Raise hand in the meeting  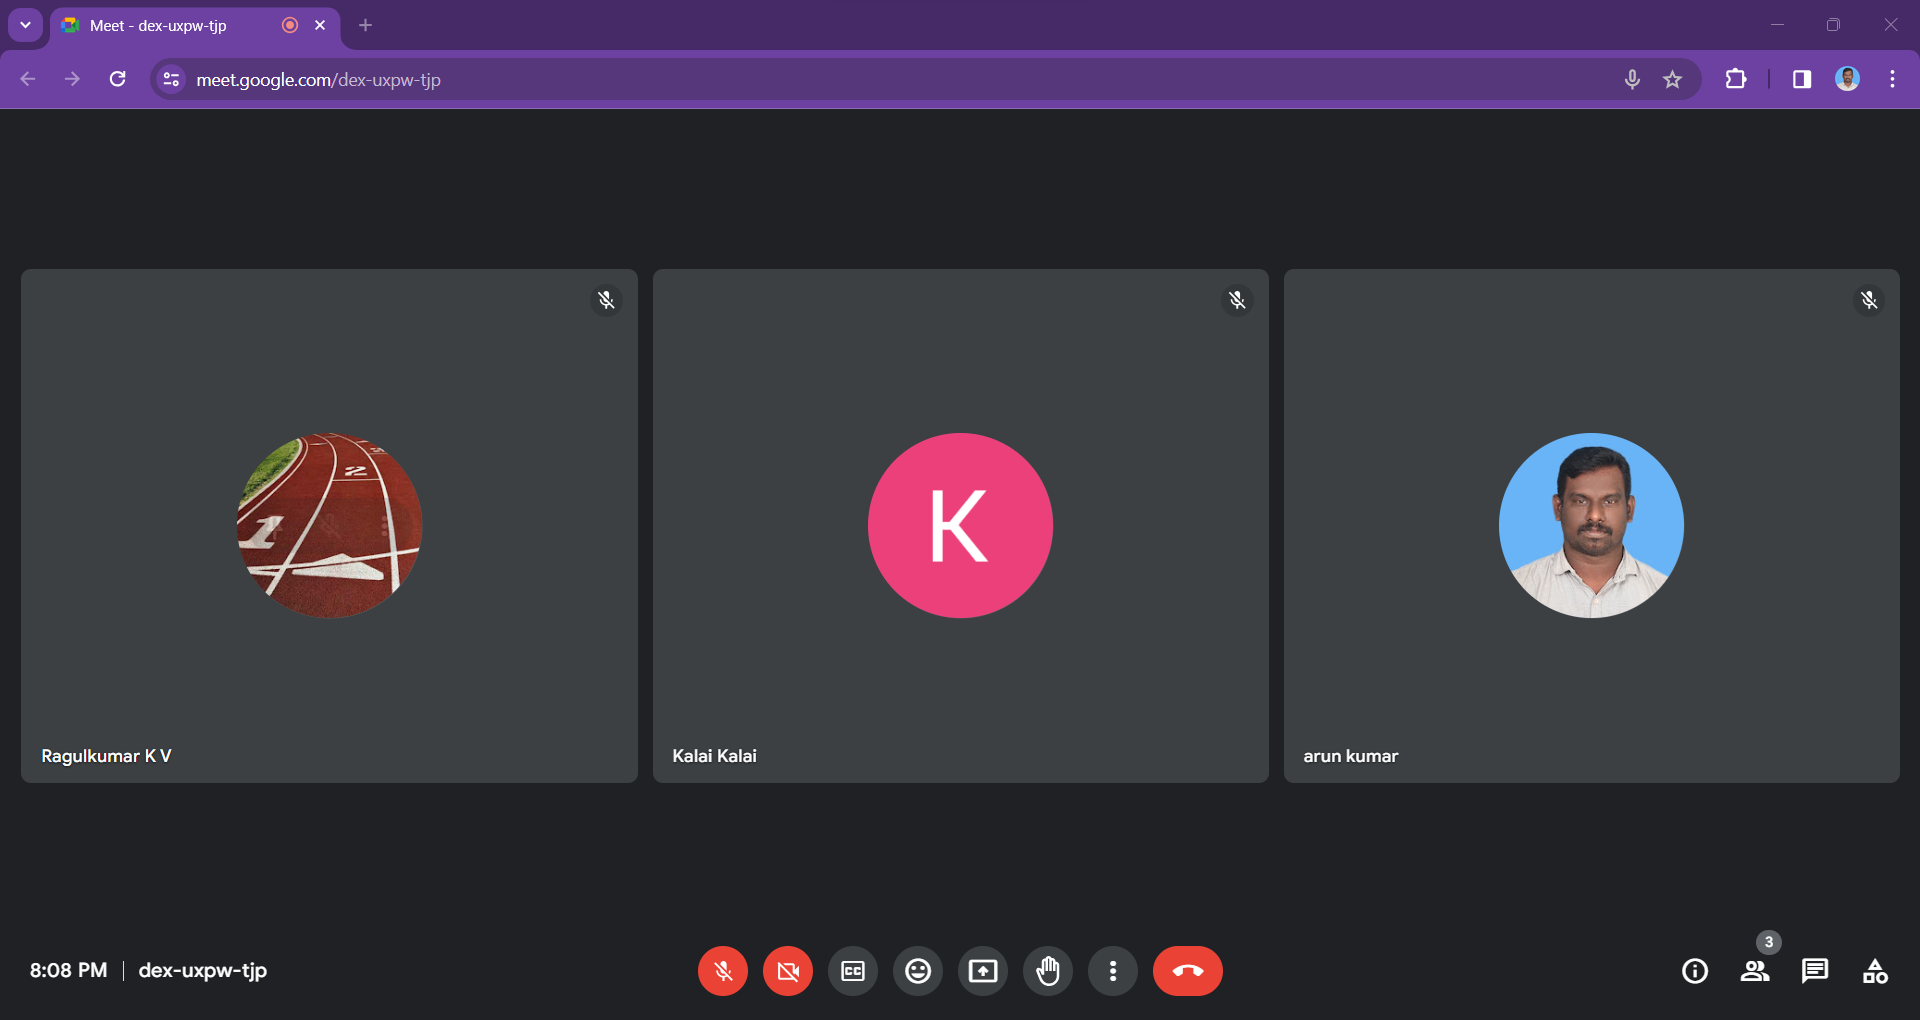[1048, 971]
